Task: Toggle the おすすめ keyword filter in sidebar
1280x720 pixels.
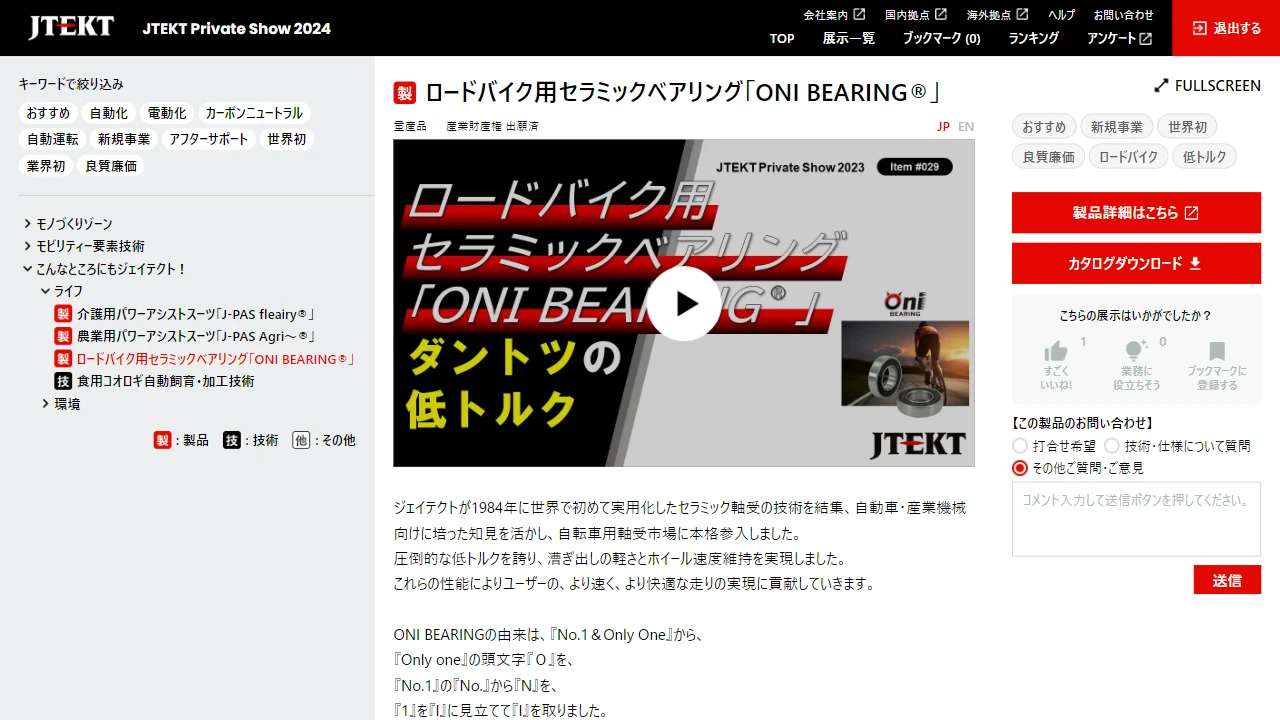Action: click(x=48, y=113)
